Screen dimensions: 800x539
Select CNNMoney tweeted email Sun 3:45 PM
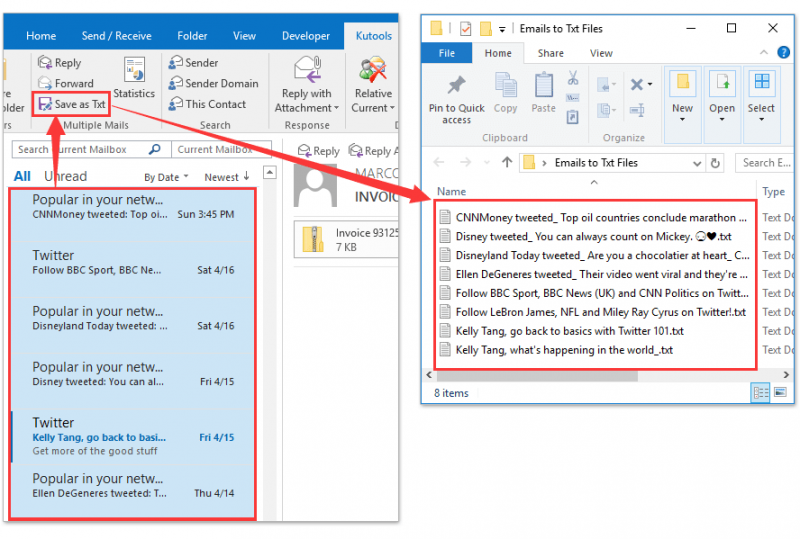[x=133, y=215]
